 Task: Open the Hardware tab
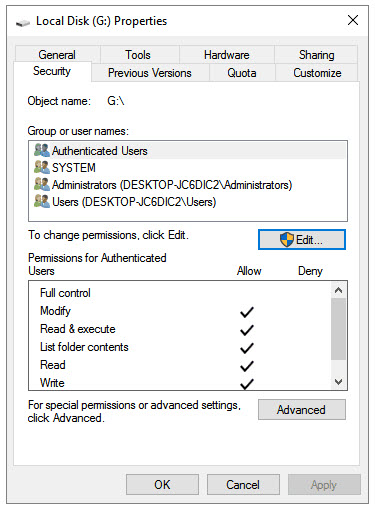point(227,55)
